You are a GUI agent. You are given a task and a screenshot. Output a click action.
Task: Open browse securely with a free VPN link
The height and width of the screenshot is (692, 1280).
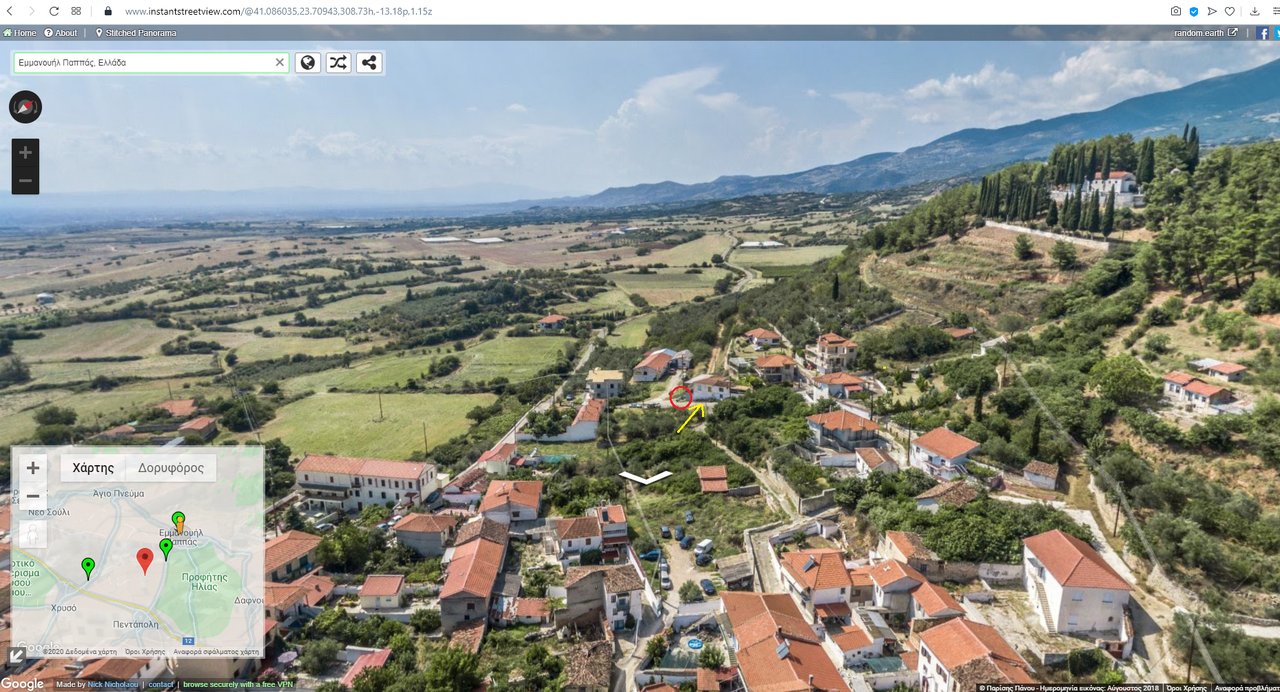pyautogui.click(x=237, y=685)
